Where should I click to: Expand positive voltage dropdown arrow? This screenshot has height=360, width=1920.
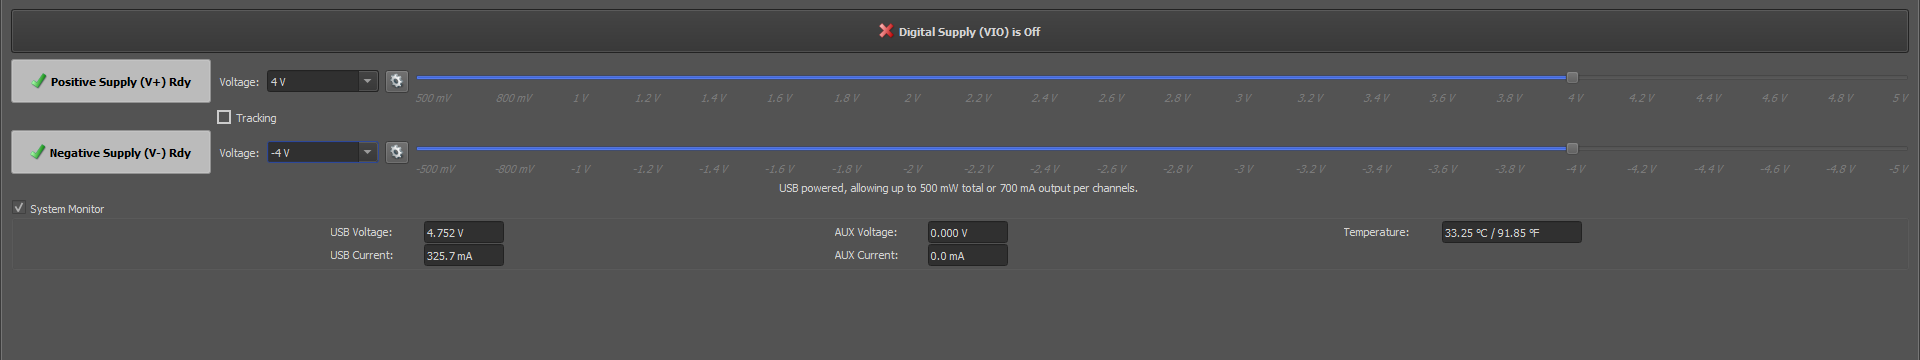367,81
